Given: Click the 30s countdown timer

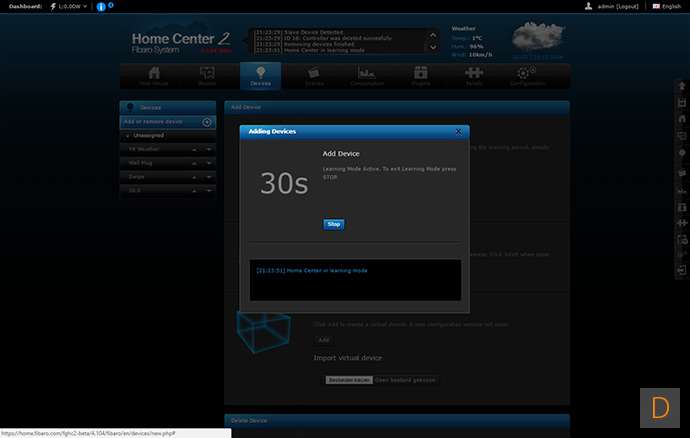Looking at the screenshot, I should [x=284, y=183].
